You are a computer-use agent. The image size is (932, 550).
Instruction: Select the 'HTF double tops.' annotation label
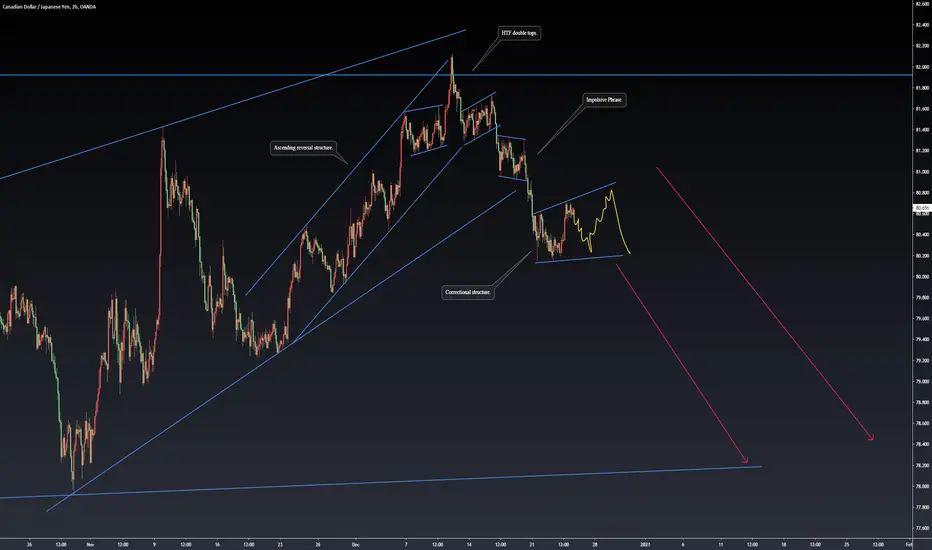point(519,33)
